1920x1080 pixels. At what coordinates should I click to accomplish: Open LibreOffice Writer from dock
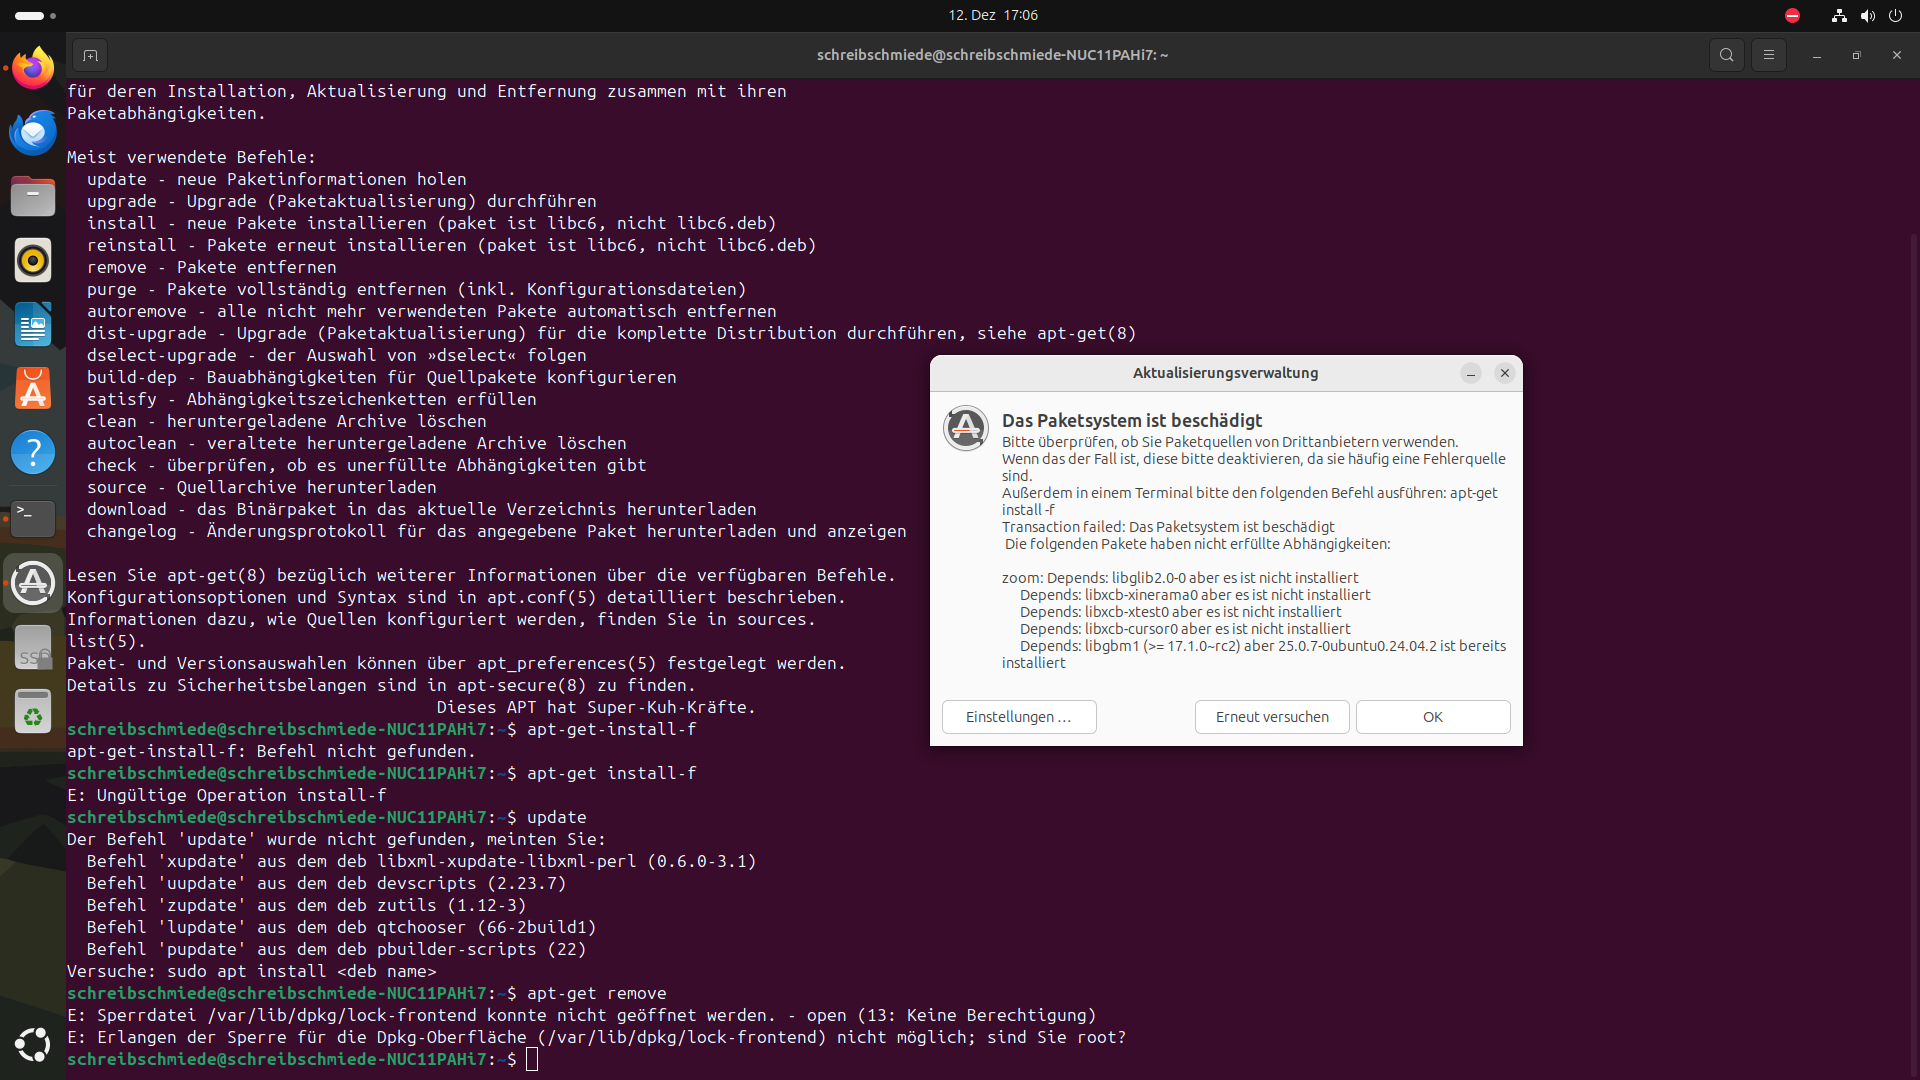pyautogui.click(x=33, y=325)
